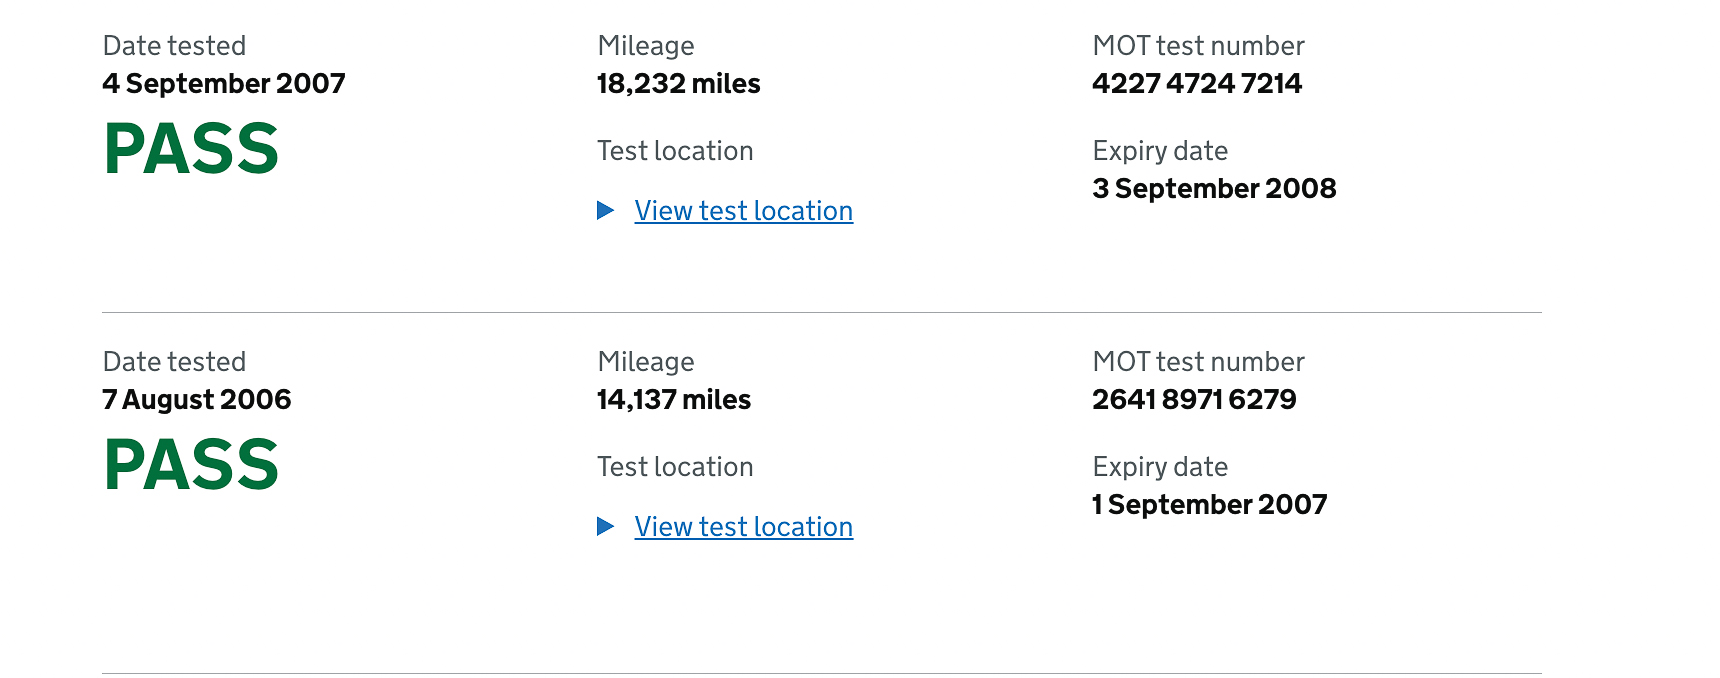Click the PASS result for 7 August 2006
This screenshot has height=678, width=1720.
click(191, 465)
